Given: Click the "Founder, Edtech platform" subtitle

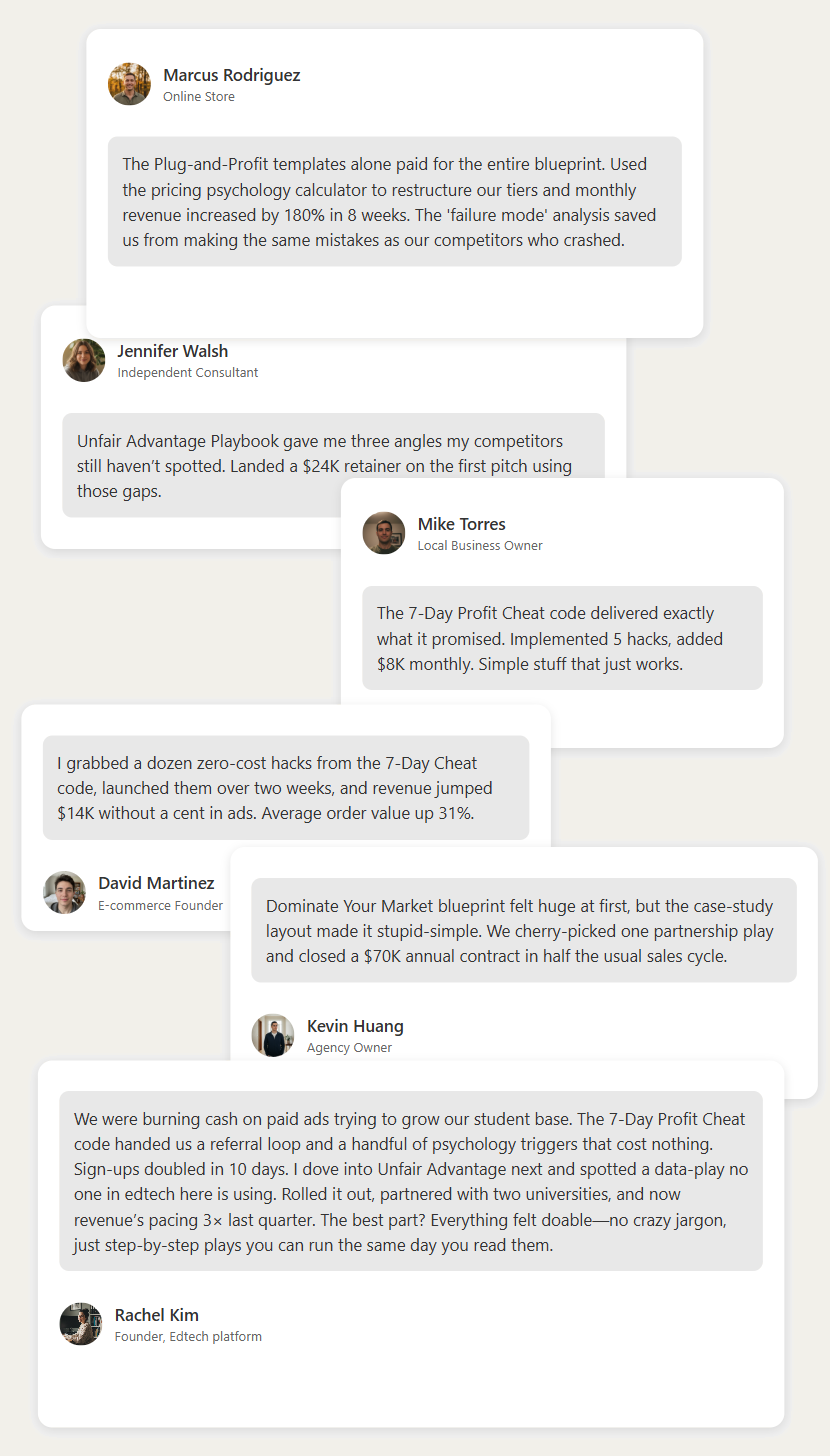Looking at the screenshot, I should pyautogui.click(x=188, y=1336).
